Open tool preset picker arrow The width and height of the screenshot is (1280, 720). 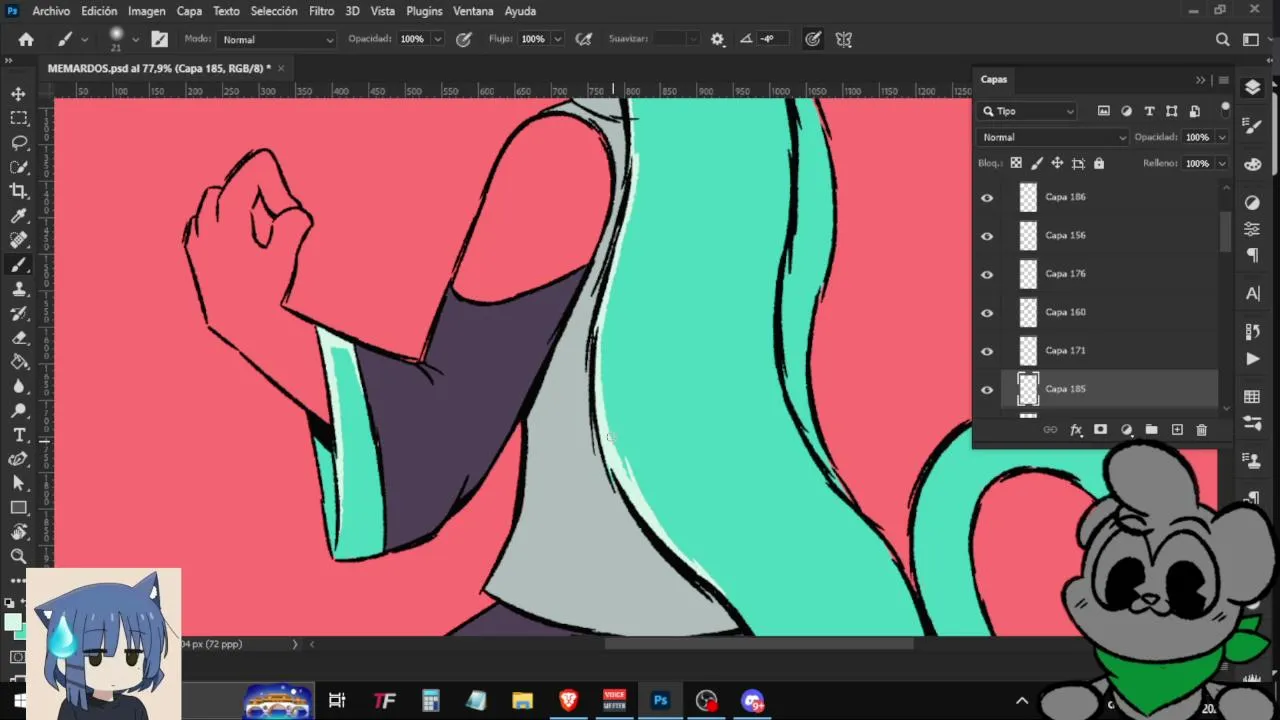[84, 39]
